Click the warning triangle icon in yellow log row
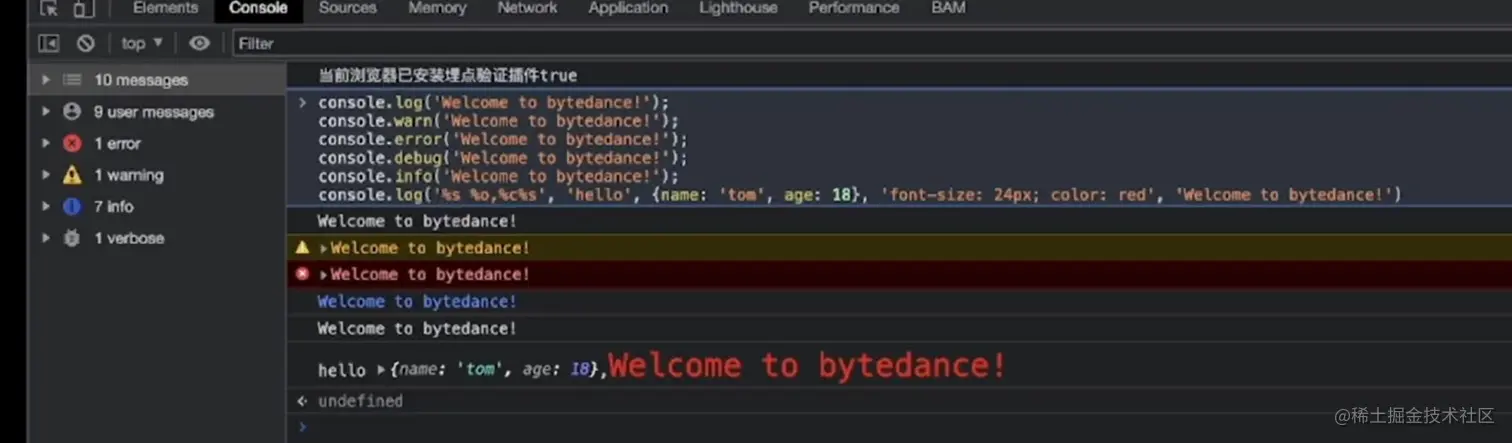1512x443 pixels. [x=302, y=247]
